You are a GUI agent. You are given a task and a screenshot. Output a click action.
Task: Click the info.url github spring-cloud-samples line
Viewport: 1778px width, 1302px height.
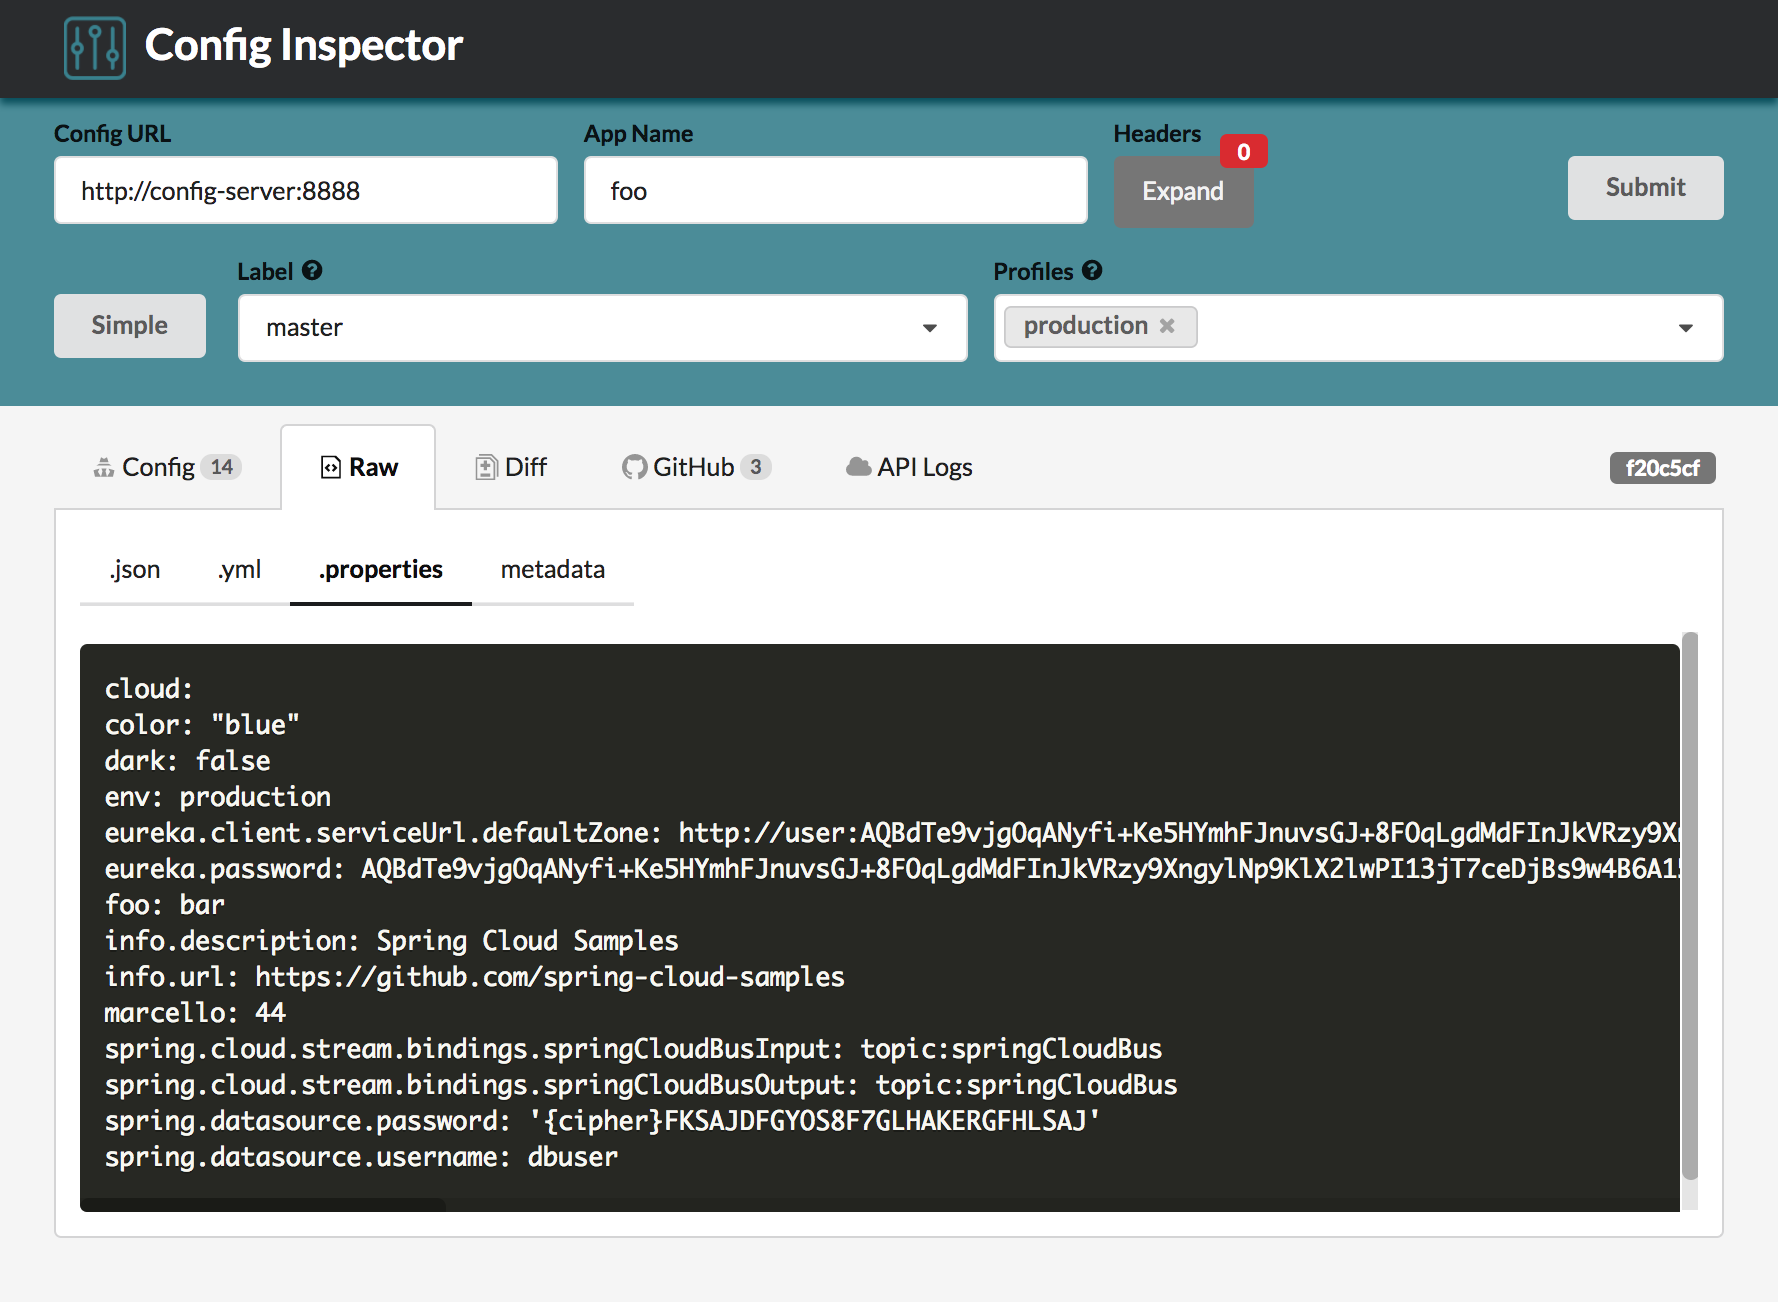click(475, 977)
